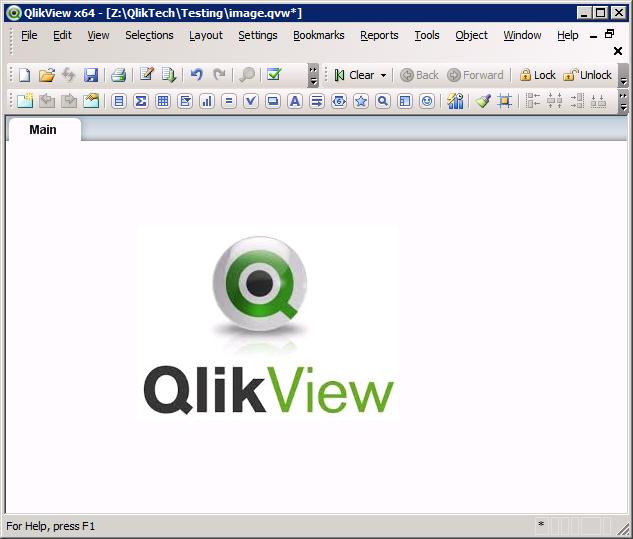This screenshot has height=539, width=633.
Task: Click the Reload script icon with green arrow
Action: tap(169, 75)
